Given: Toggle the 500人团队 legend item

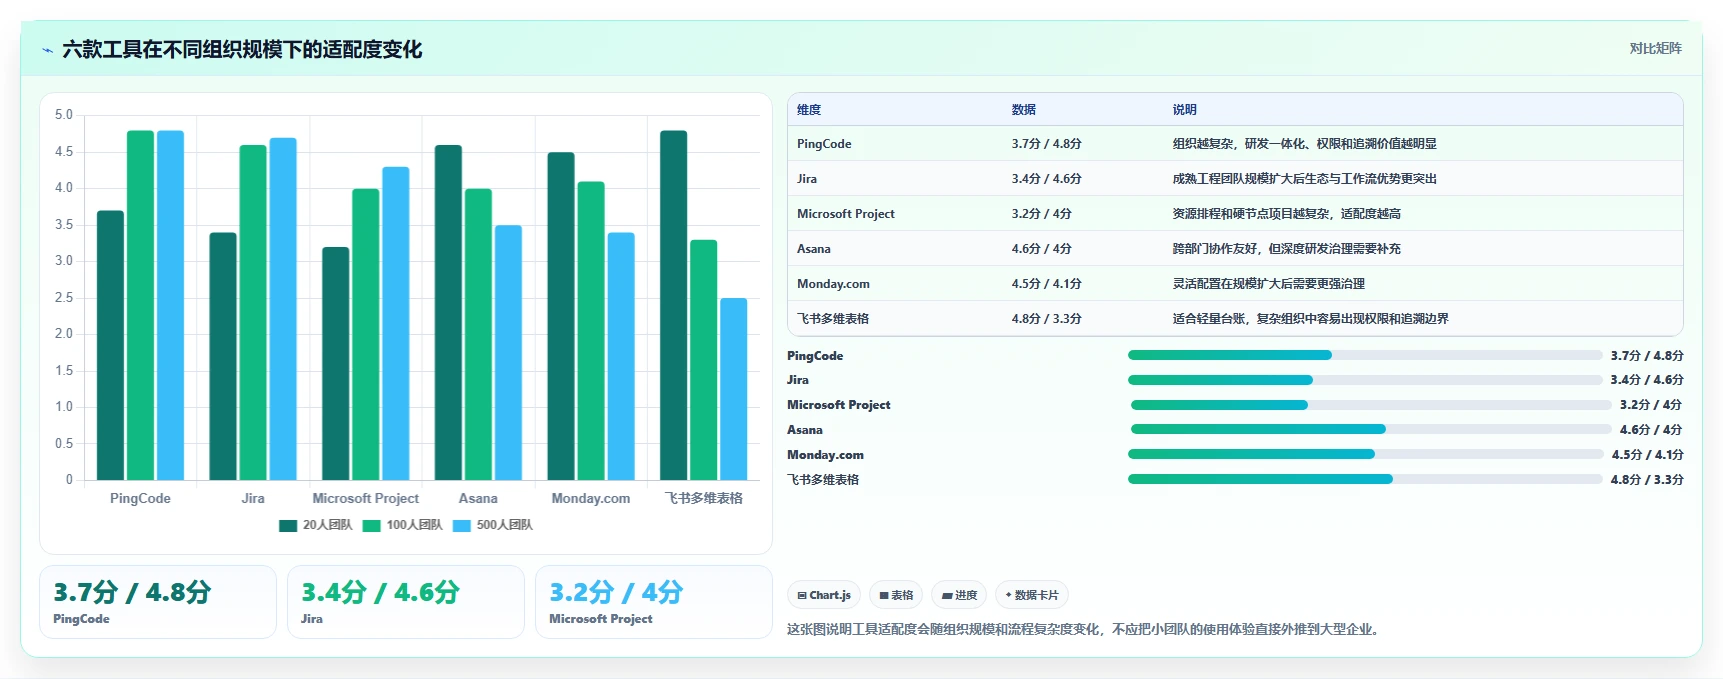Looking at the screenshot, I should point(493,525).
